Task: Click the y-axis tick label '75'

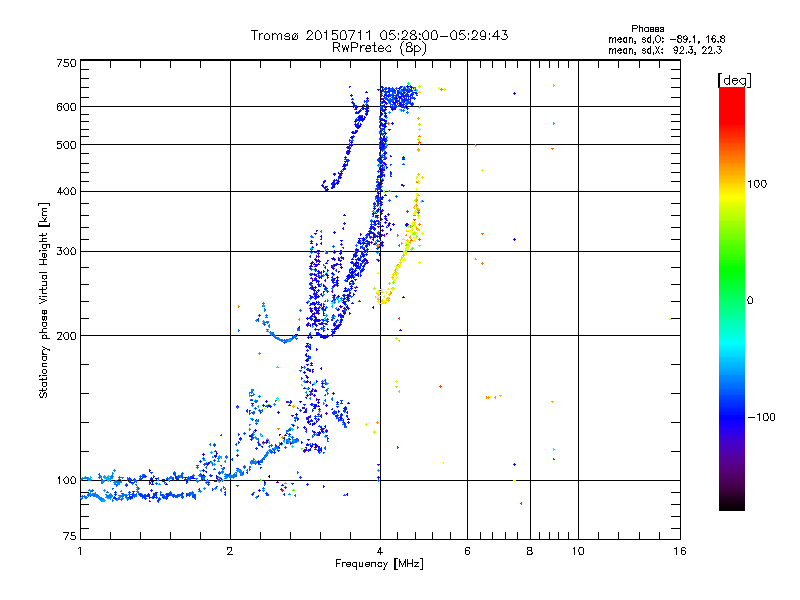Action: 70,536
